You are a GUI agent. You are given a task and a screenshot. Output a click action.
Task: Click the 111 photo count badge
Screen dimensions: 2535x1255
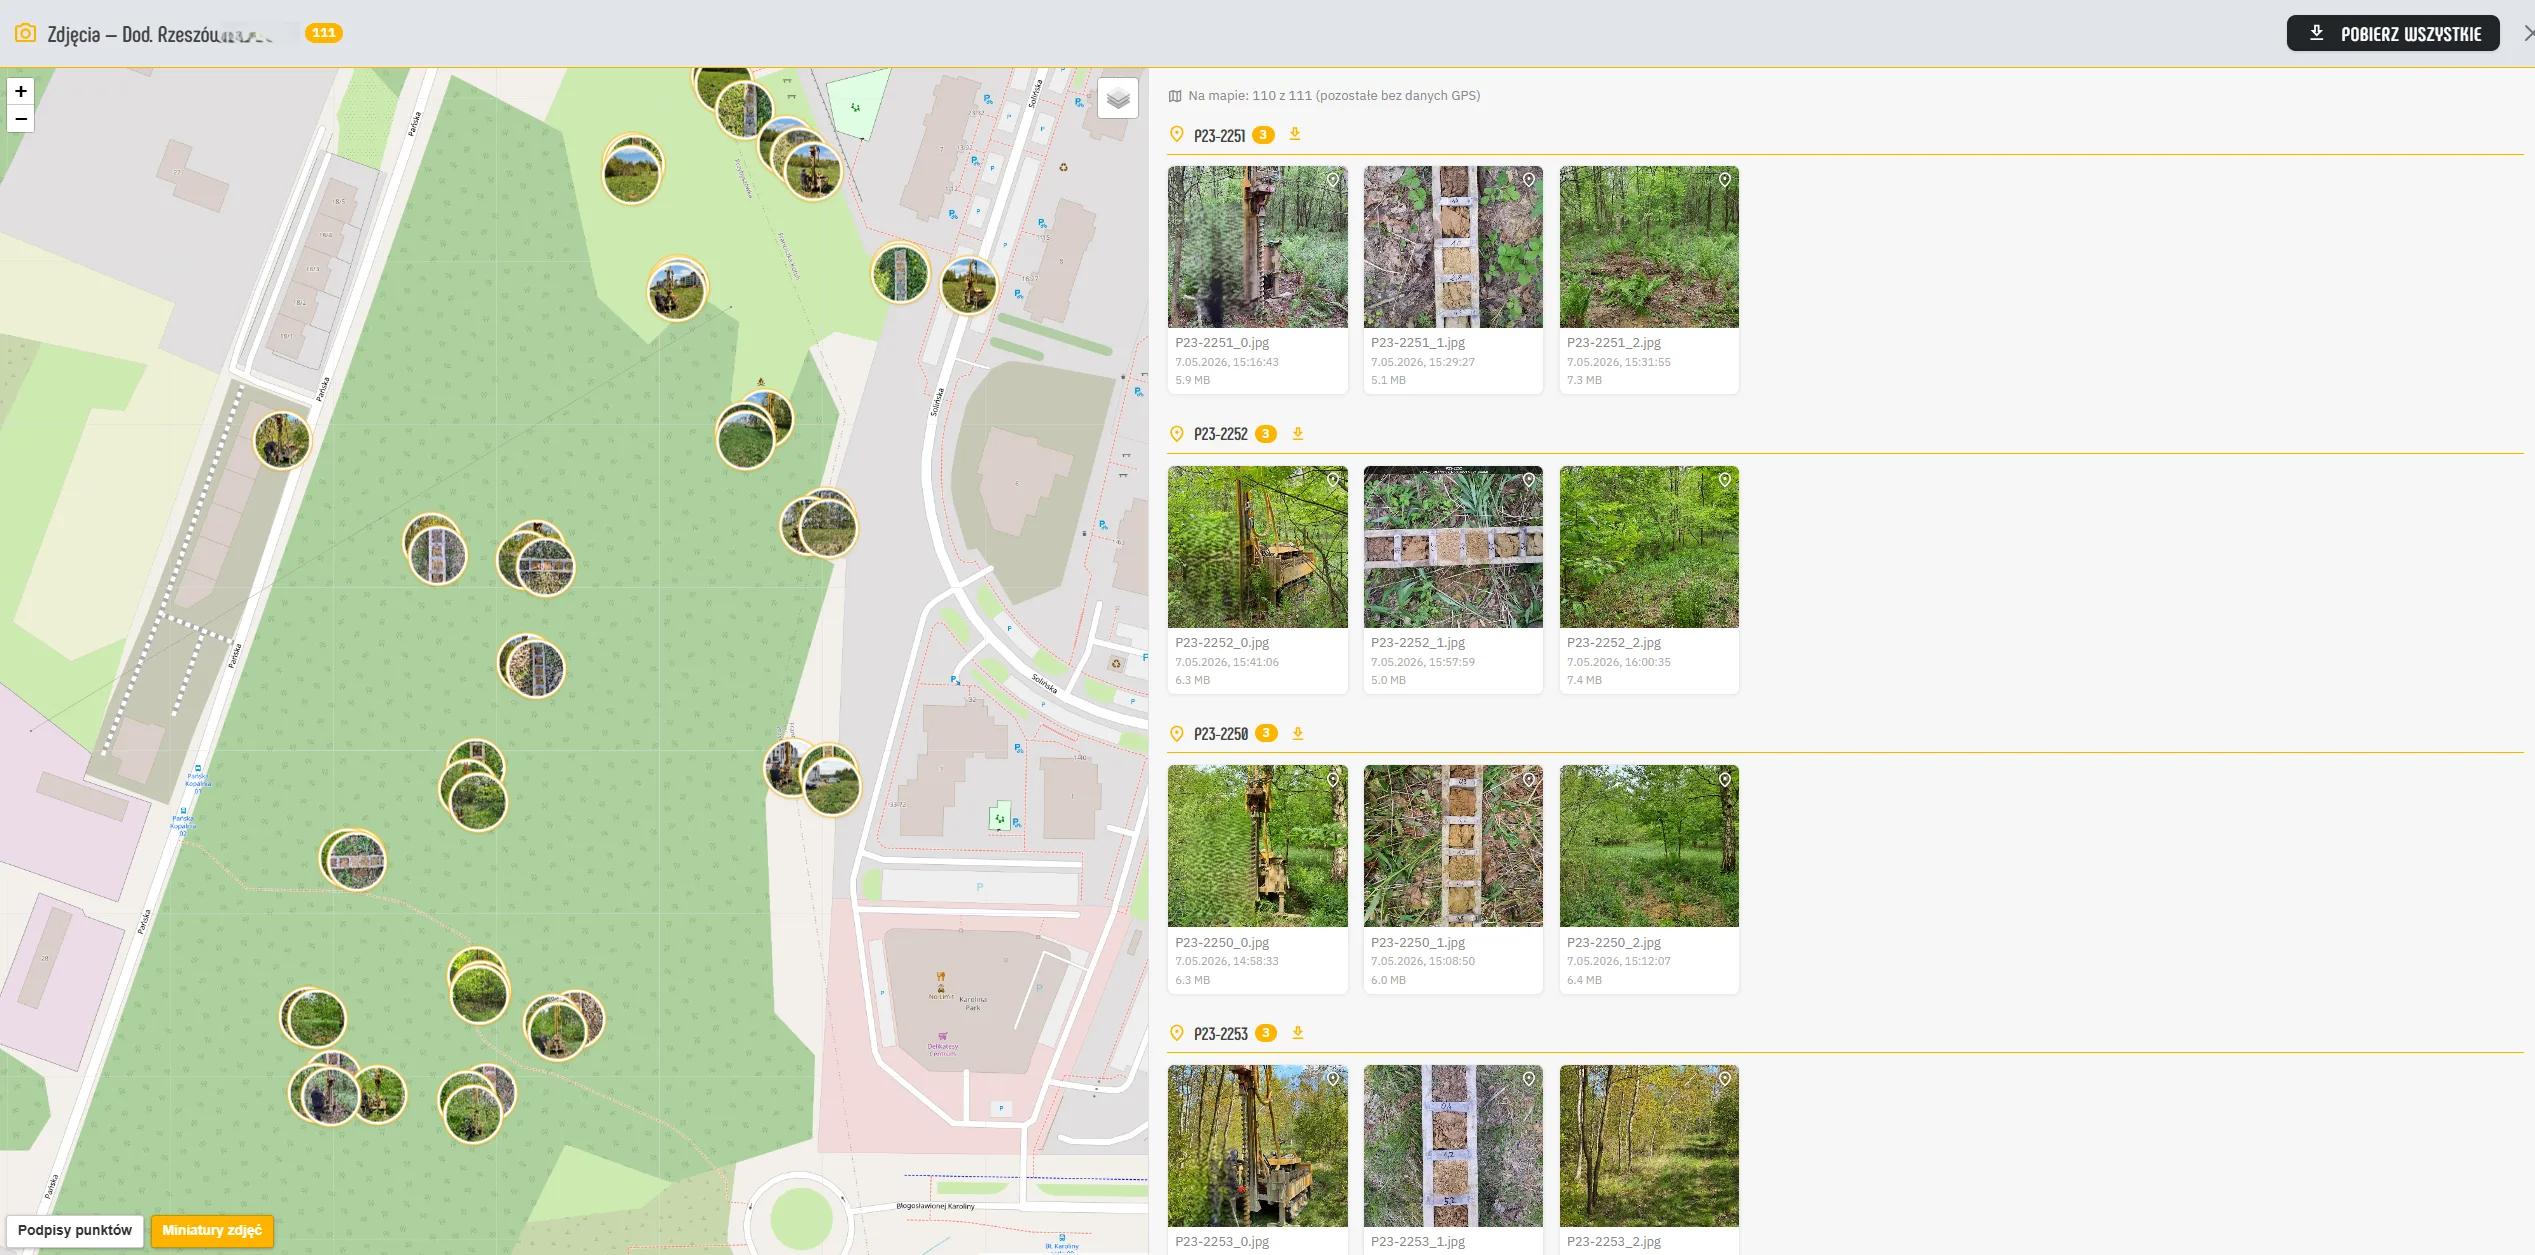pyautogui.click(x=324, y=33)
